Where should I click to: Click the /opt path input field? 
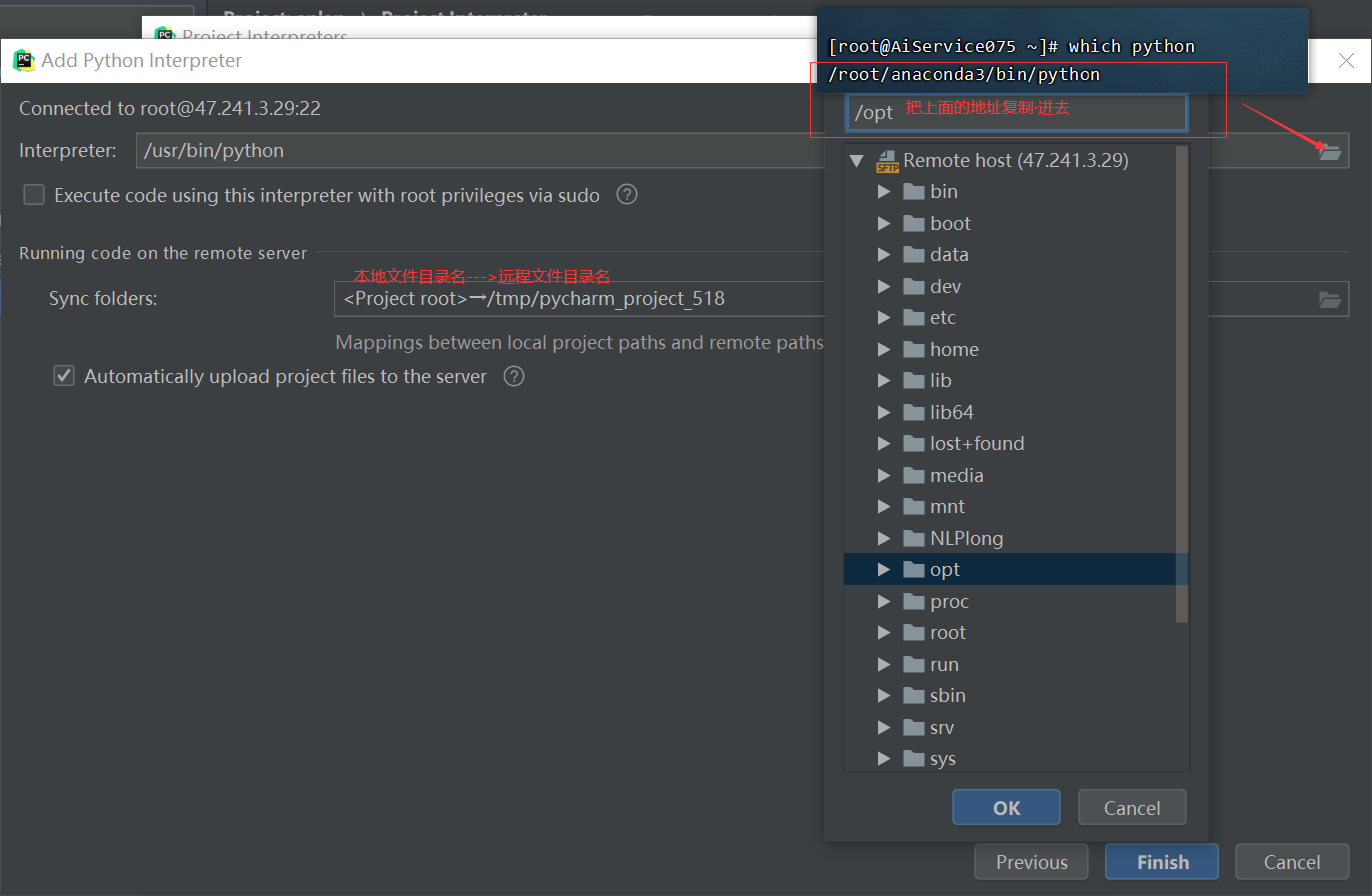tap(1016, 112)
